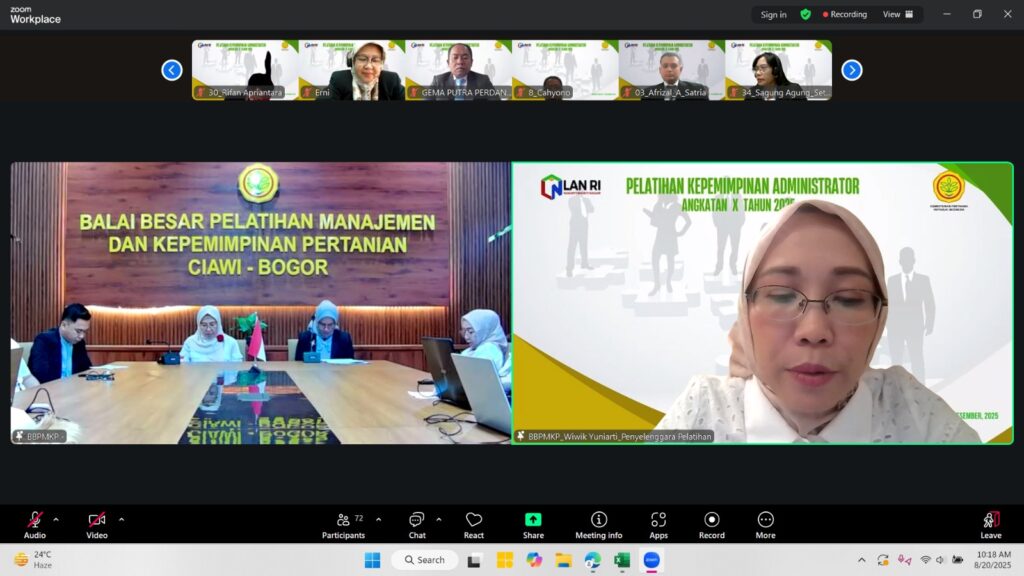
Task: Open clock and date 10:18 AM
Action: (x=993, y=560)
